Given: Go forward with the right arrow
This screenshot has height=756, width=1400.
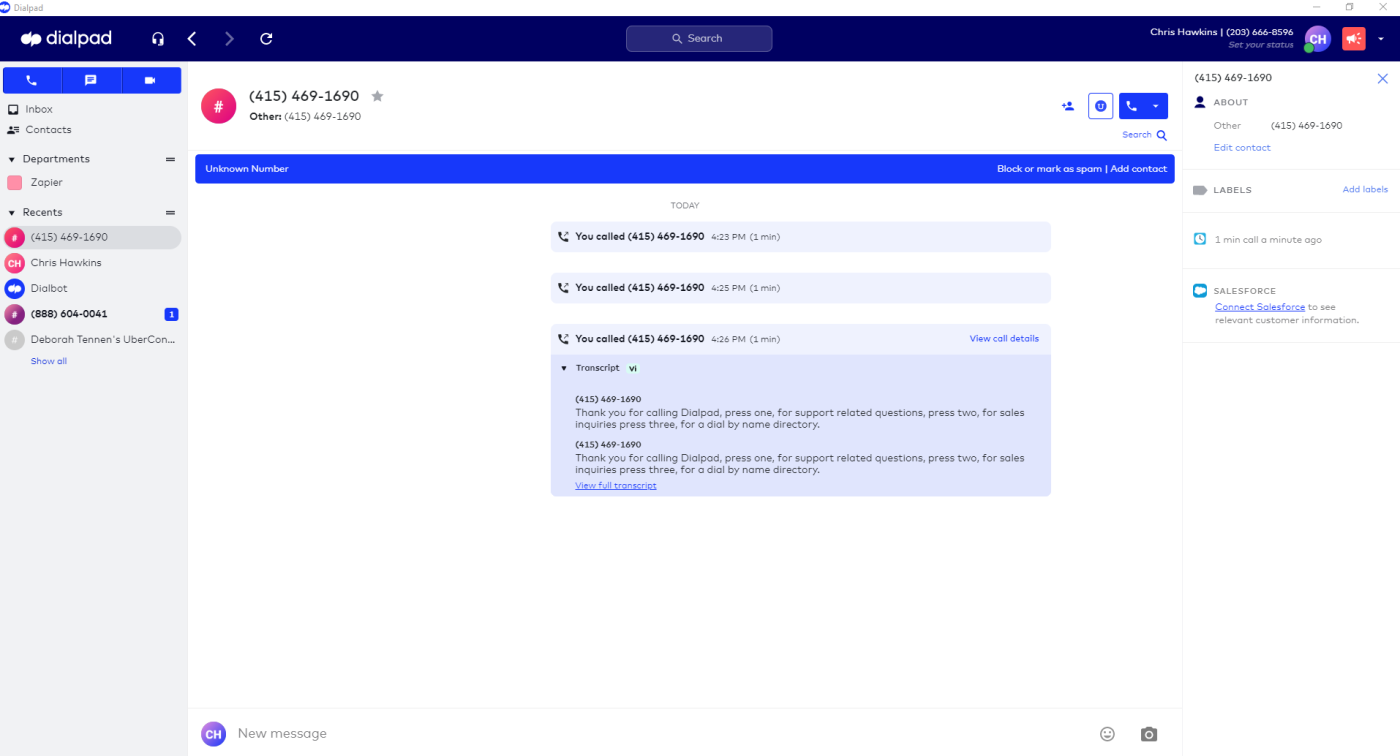Looking at the screenshot, I should [x=230, y=39].
